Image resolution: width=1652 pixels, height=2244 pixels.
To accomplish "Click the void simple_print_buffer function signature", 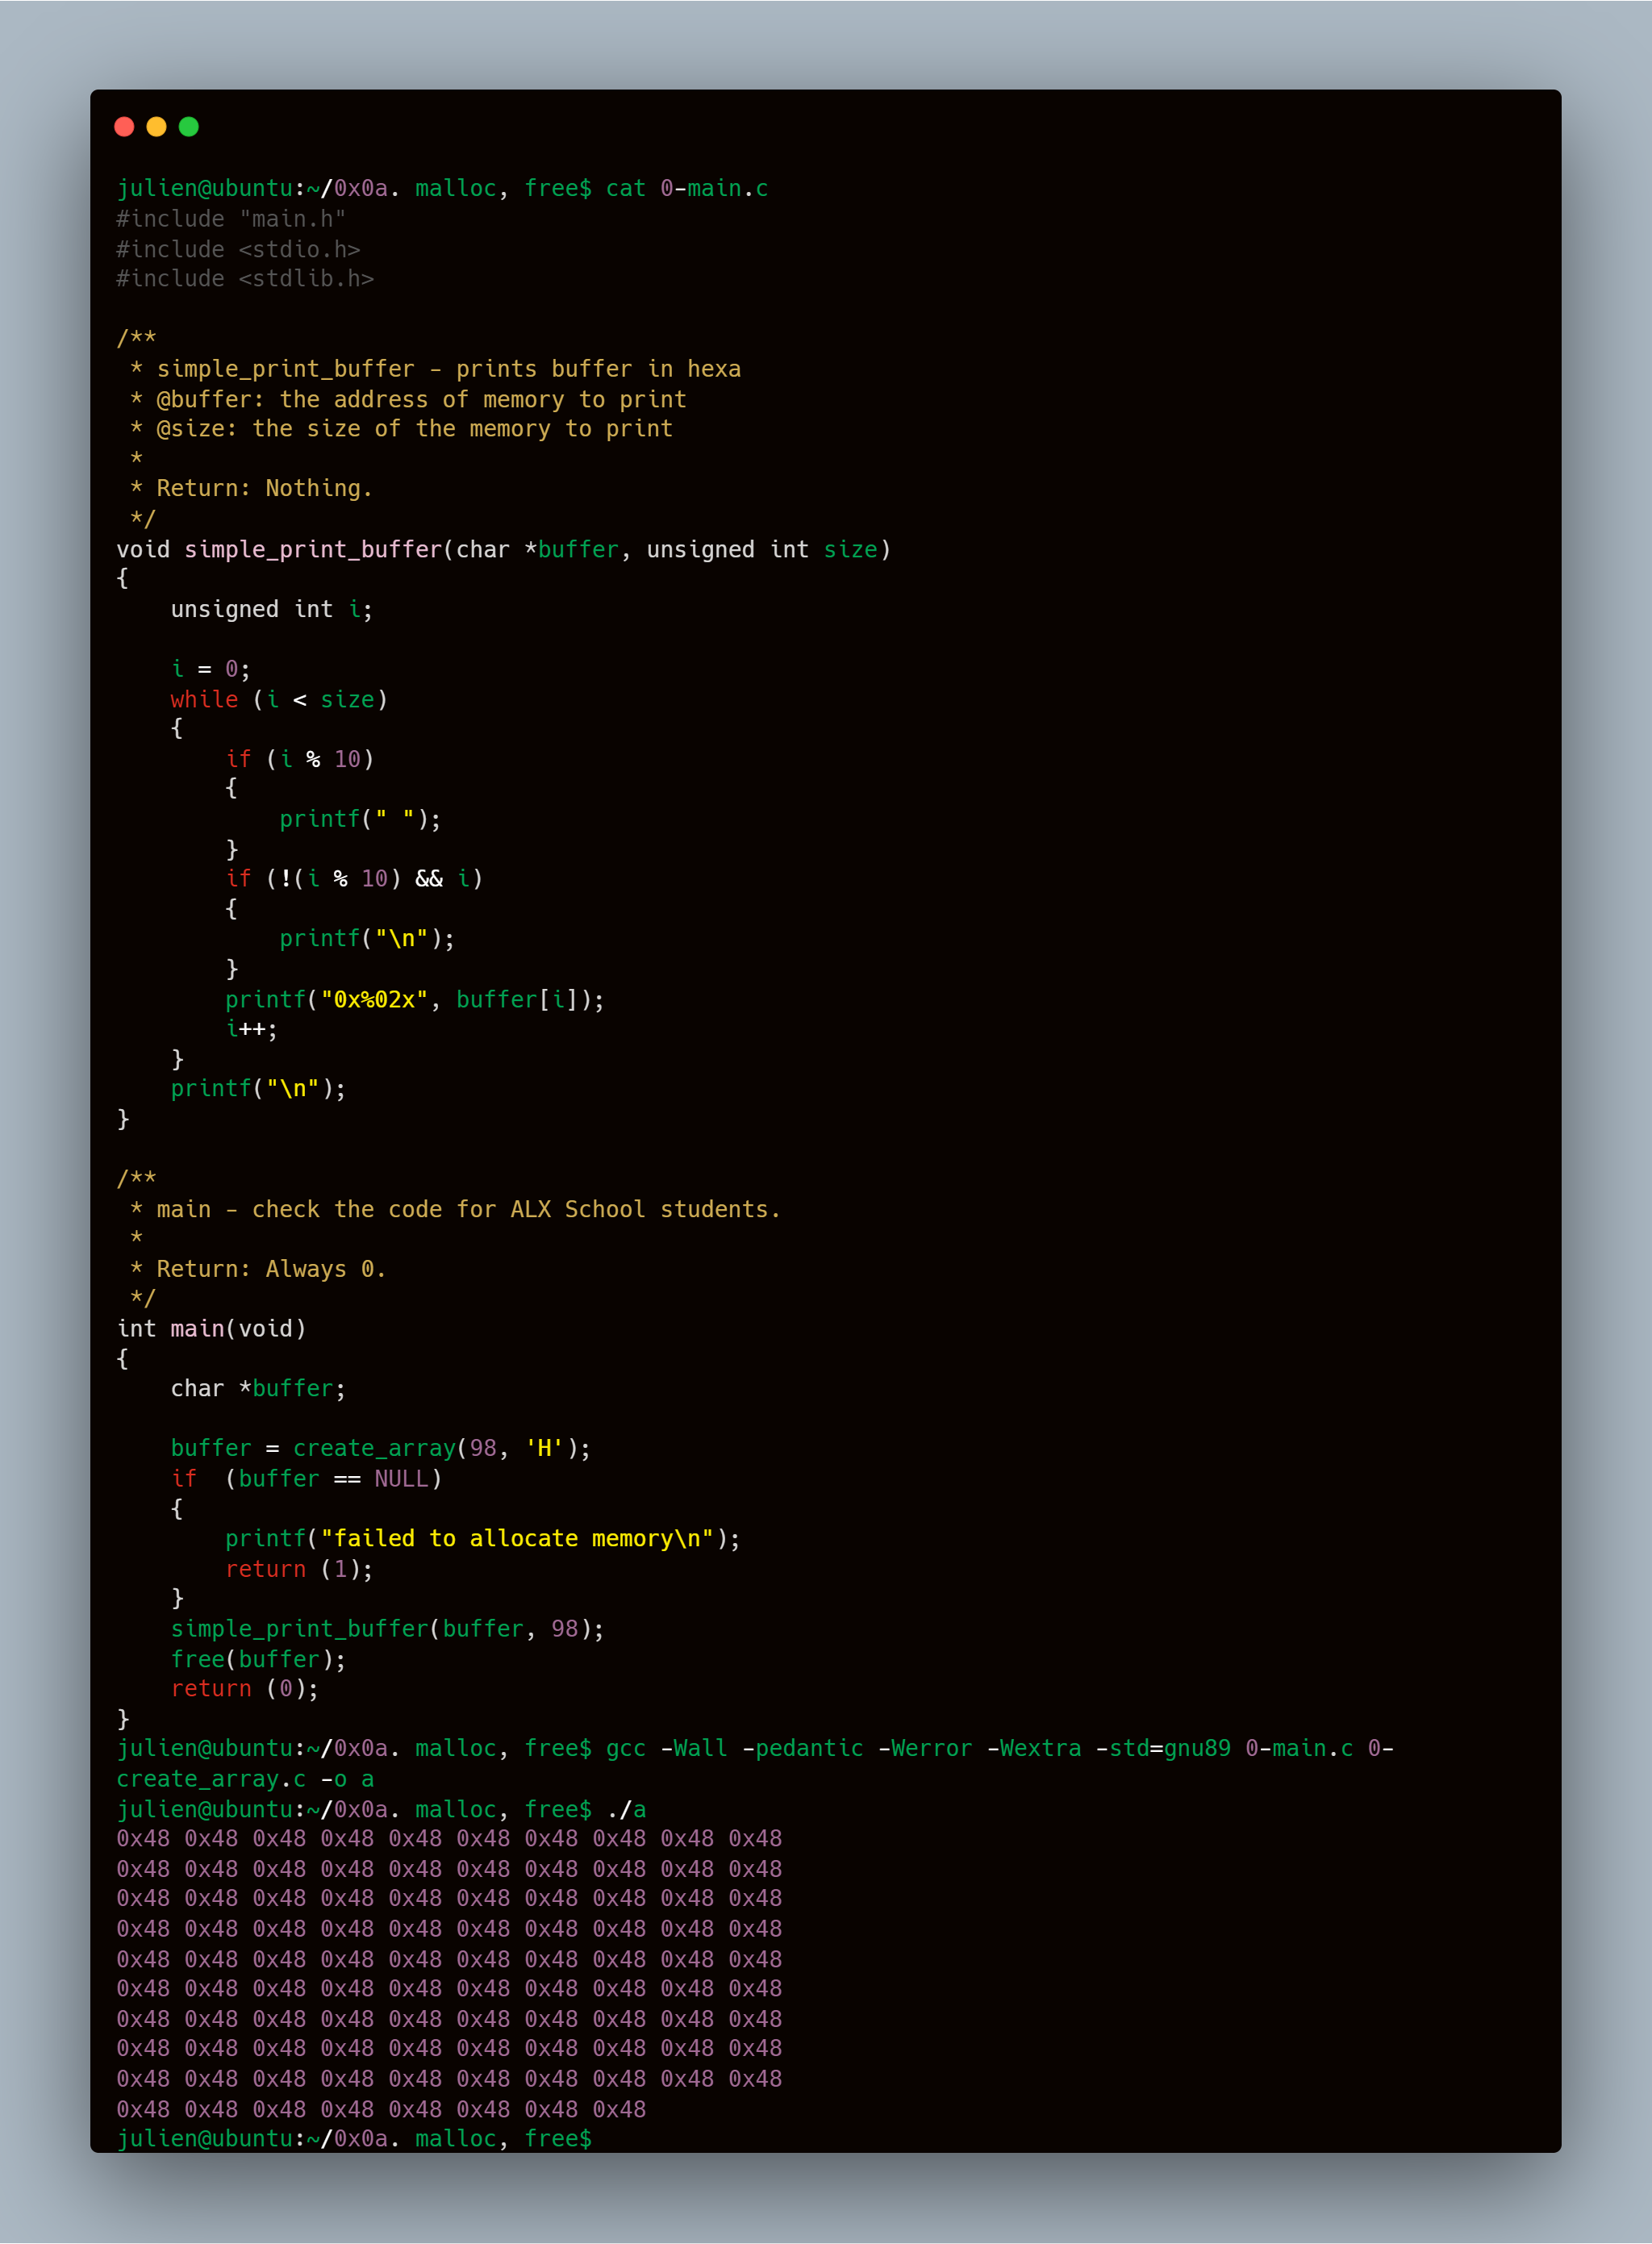I will click(x=503, y=549).
